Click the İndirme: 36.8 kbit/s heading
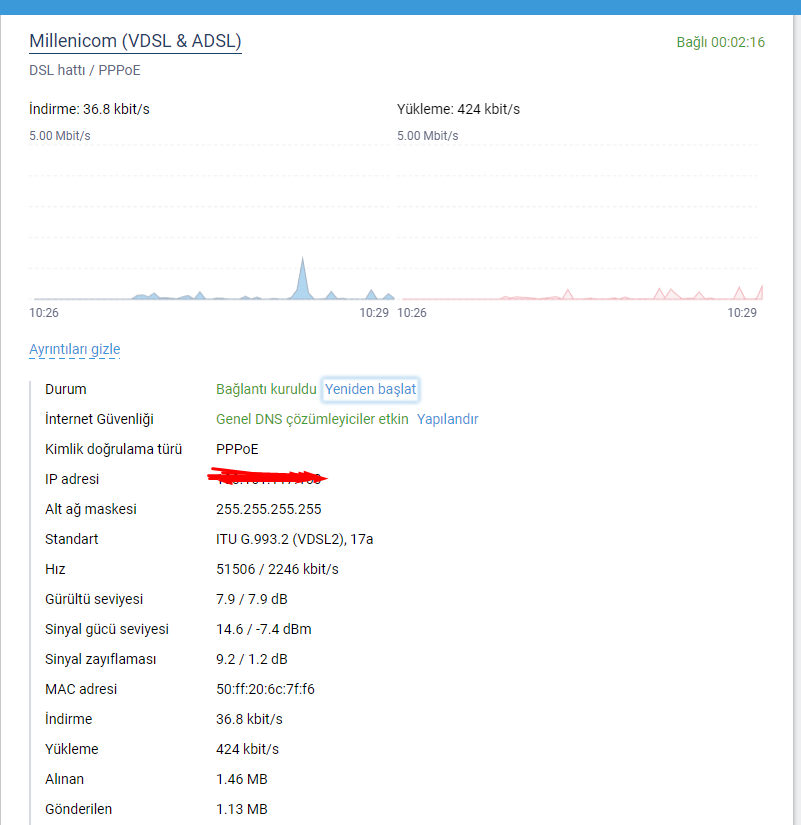This screenshot has width=801, height=825. (x=89, y=109)
